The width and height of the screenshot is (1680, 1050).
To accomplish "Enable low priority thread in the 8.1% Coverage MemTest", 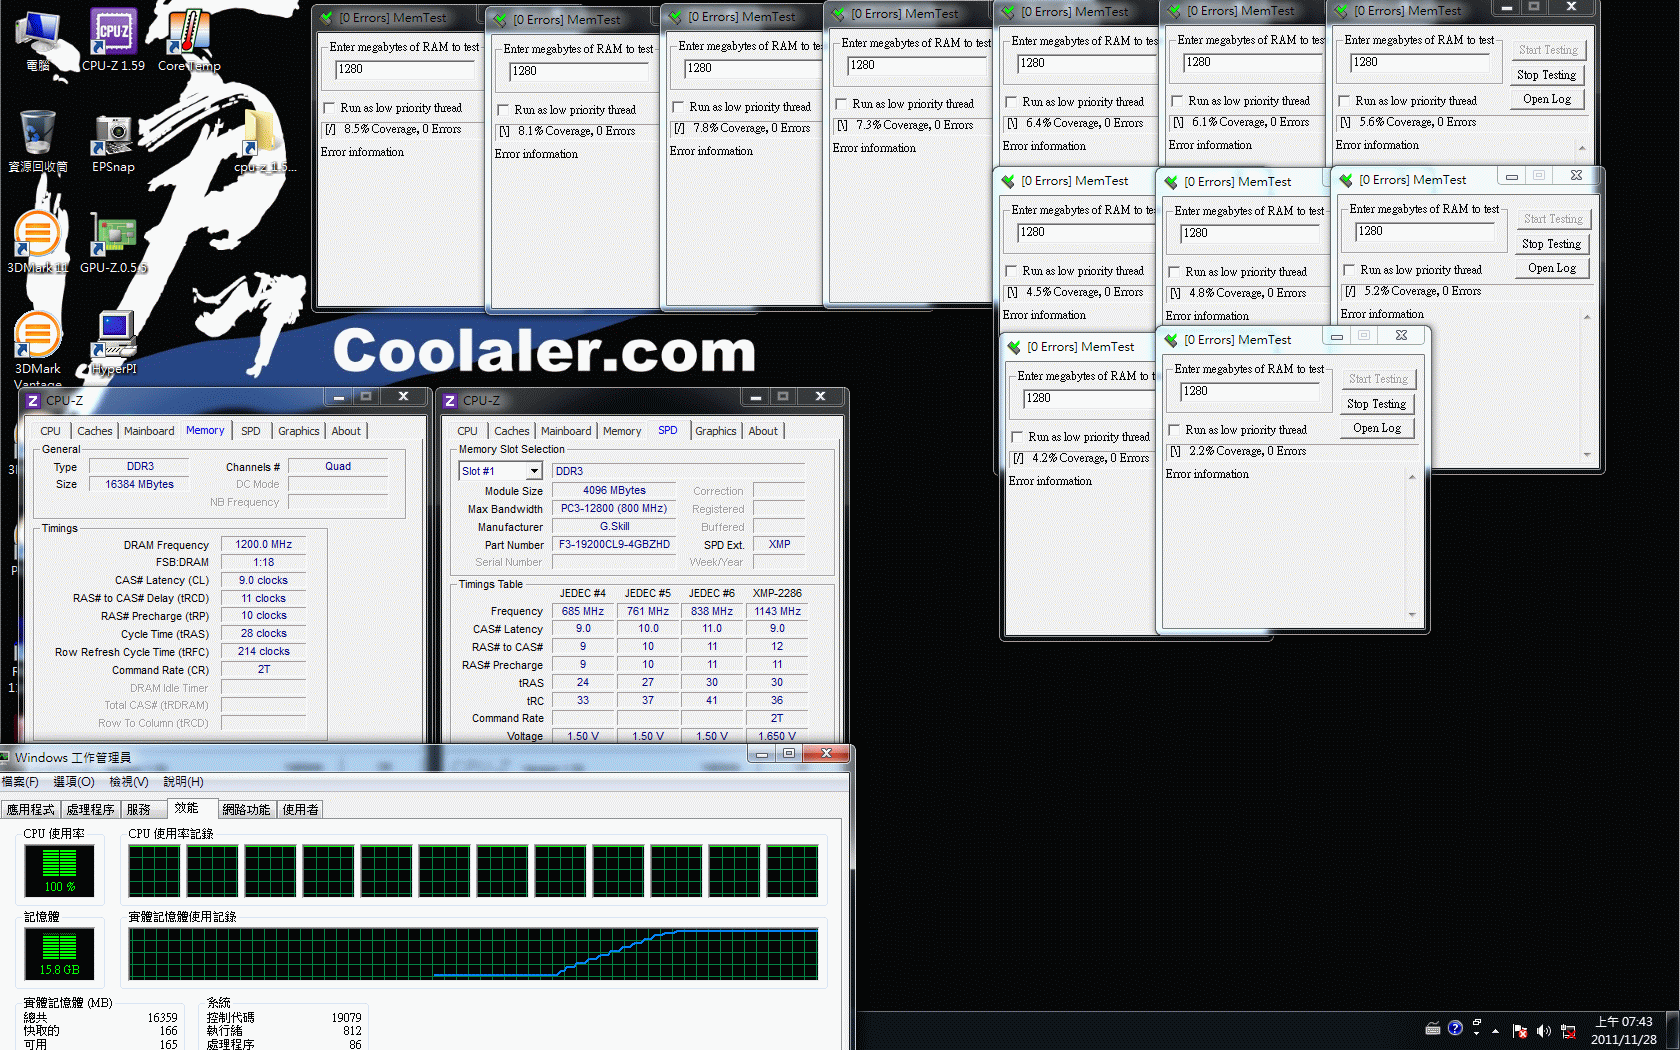I will tap(503, 110).
